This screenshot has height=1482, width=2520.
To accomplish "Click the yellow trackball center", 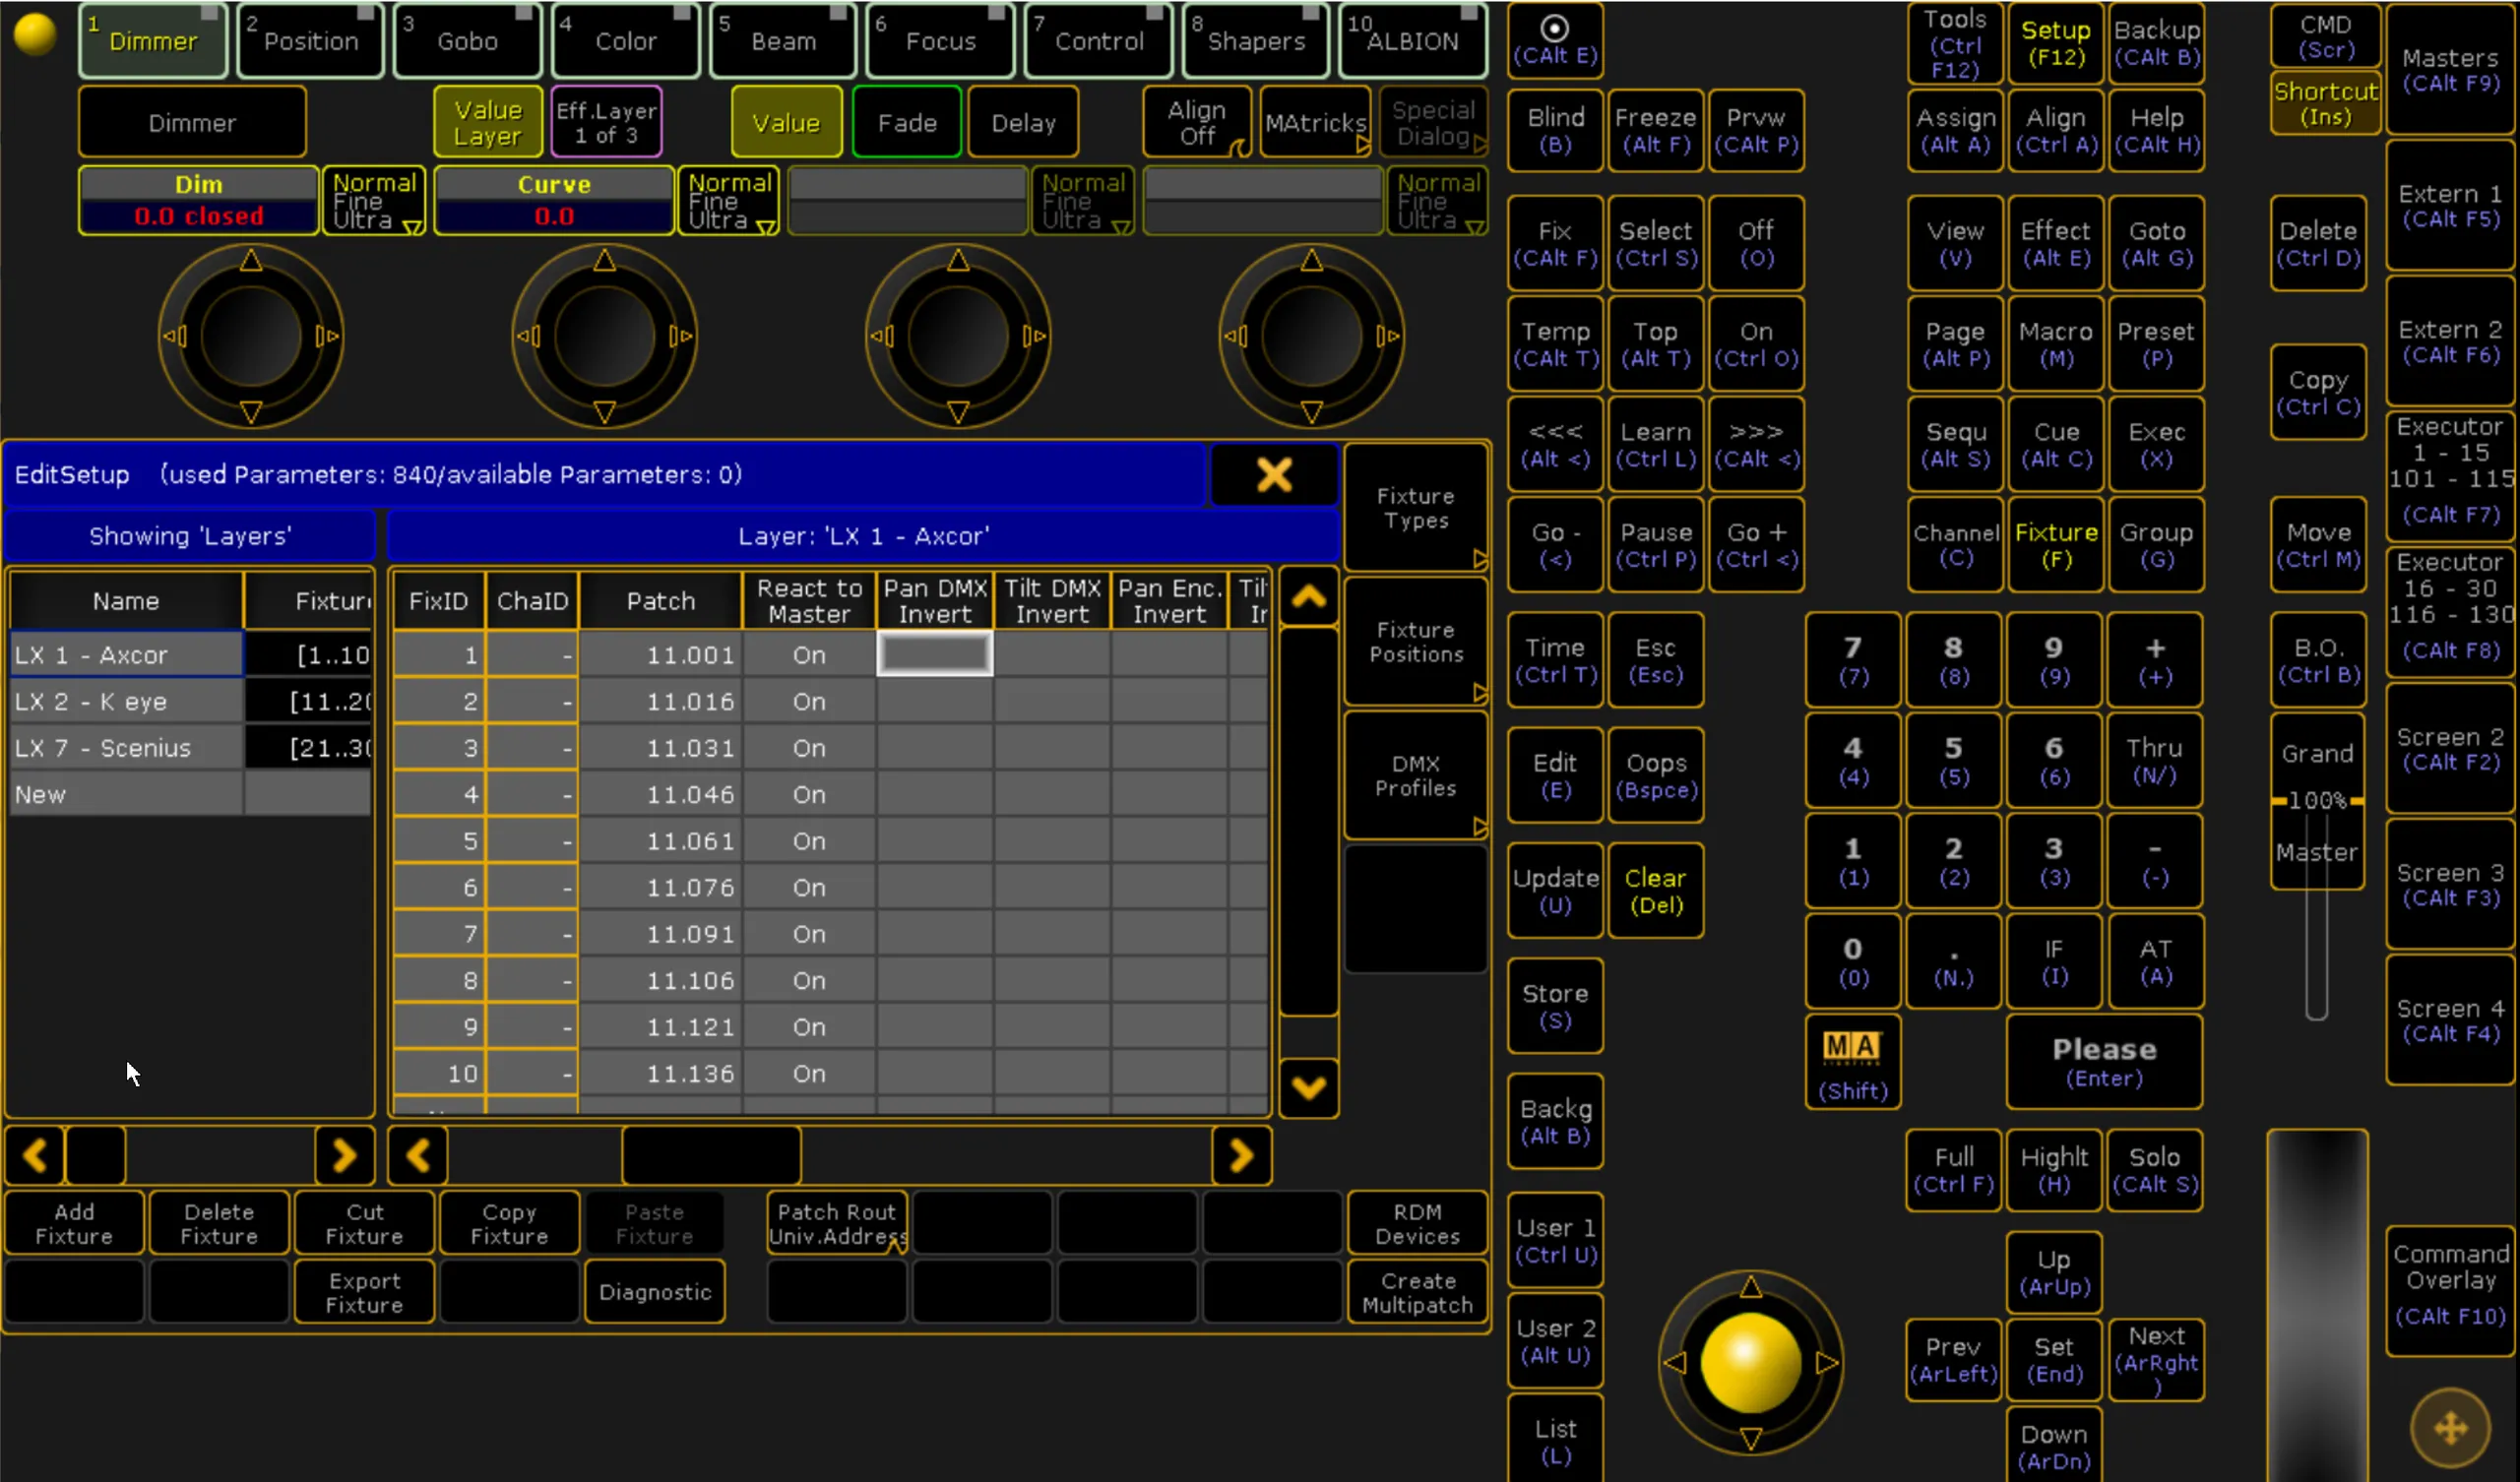I will [1750, 1362].
